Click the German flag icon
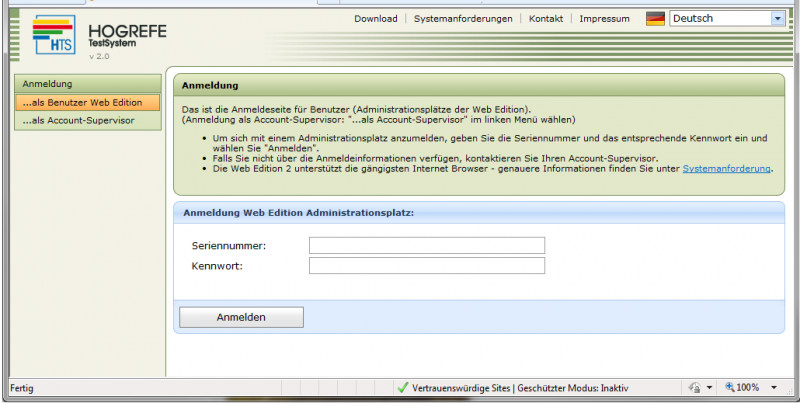Screen dimensions: 800x403 click(655, 18)
